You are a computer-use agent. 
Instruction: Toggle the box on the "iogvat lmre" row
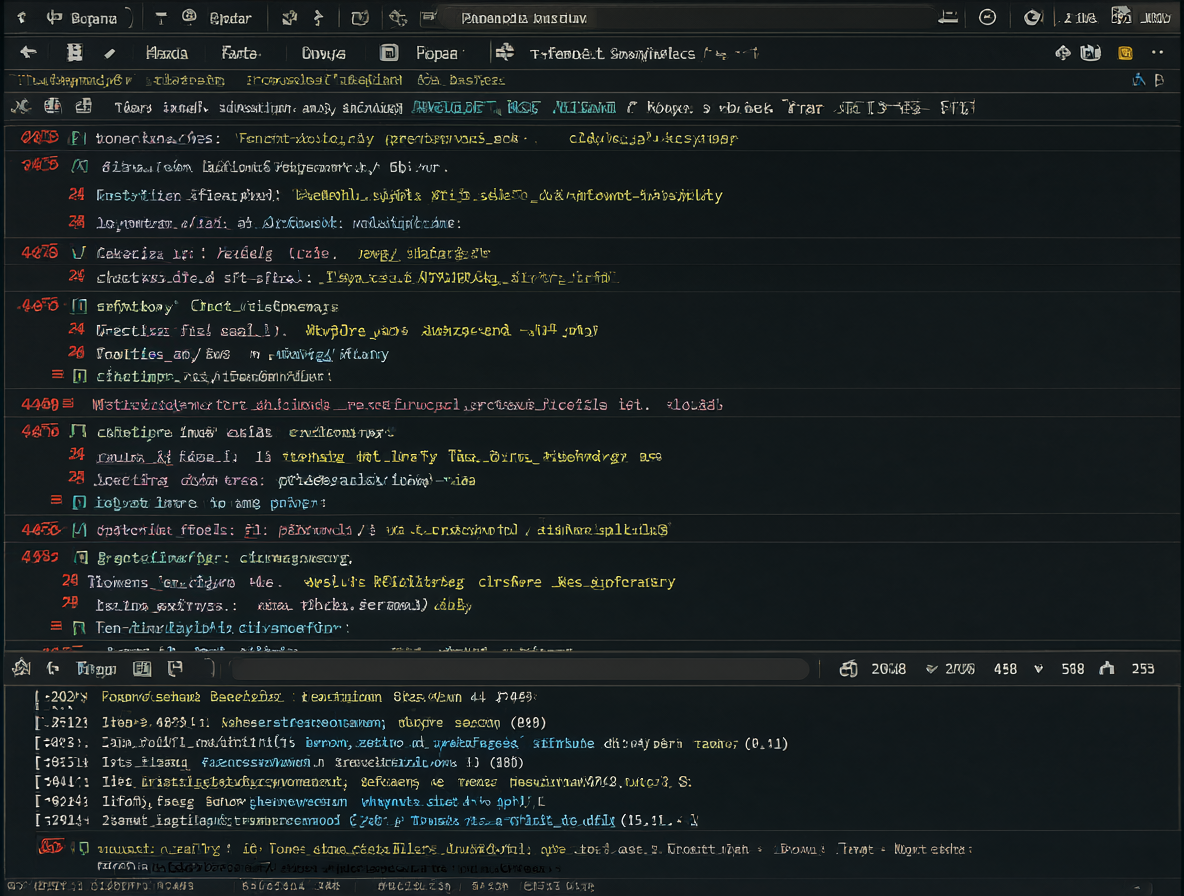tap(79, 503)
